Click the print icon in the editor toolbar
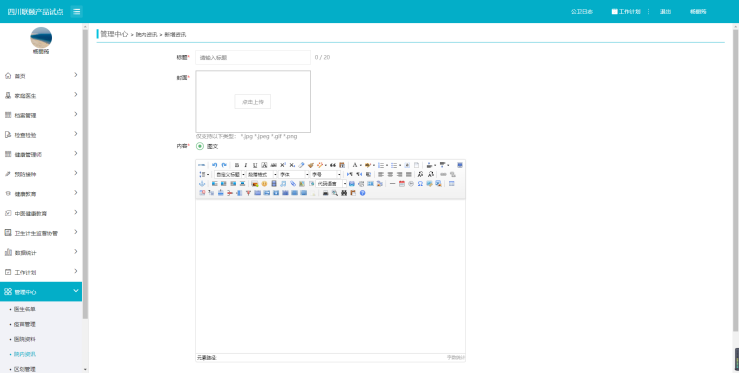 [x=325, y=193]
